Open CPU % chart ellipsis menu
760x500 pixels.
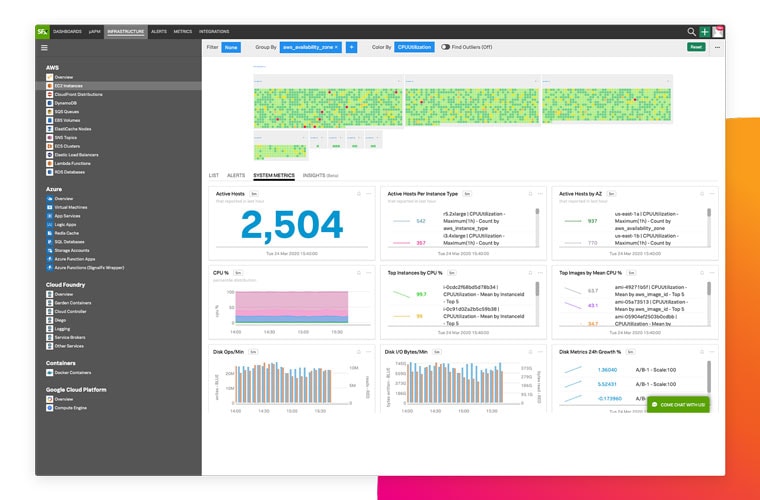pos(369,273)
